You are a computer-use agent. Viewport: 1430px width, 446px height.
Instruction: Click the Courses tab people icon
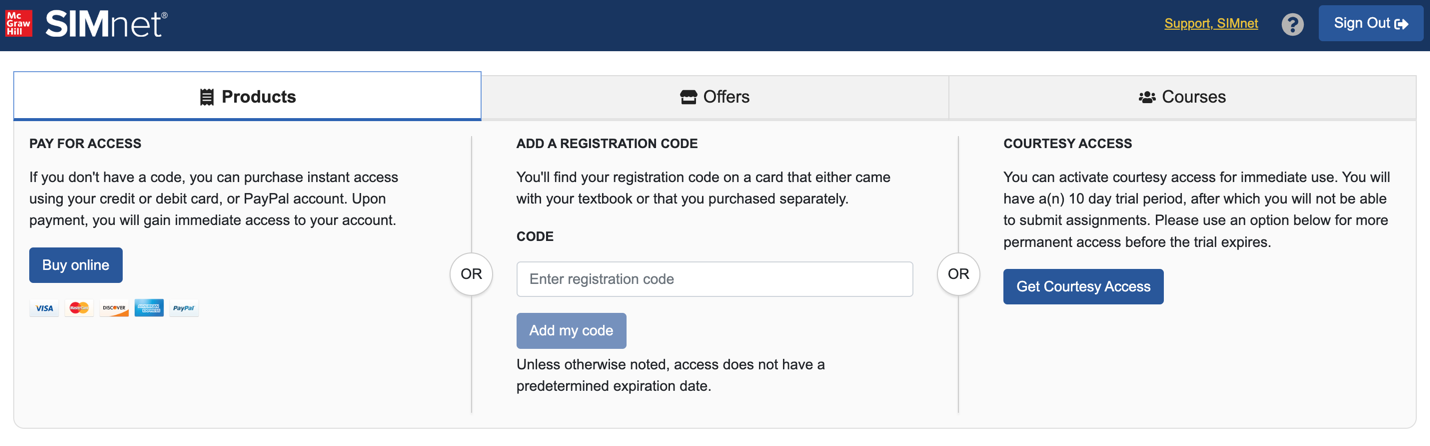(x=1147, y=97)
